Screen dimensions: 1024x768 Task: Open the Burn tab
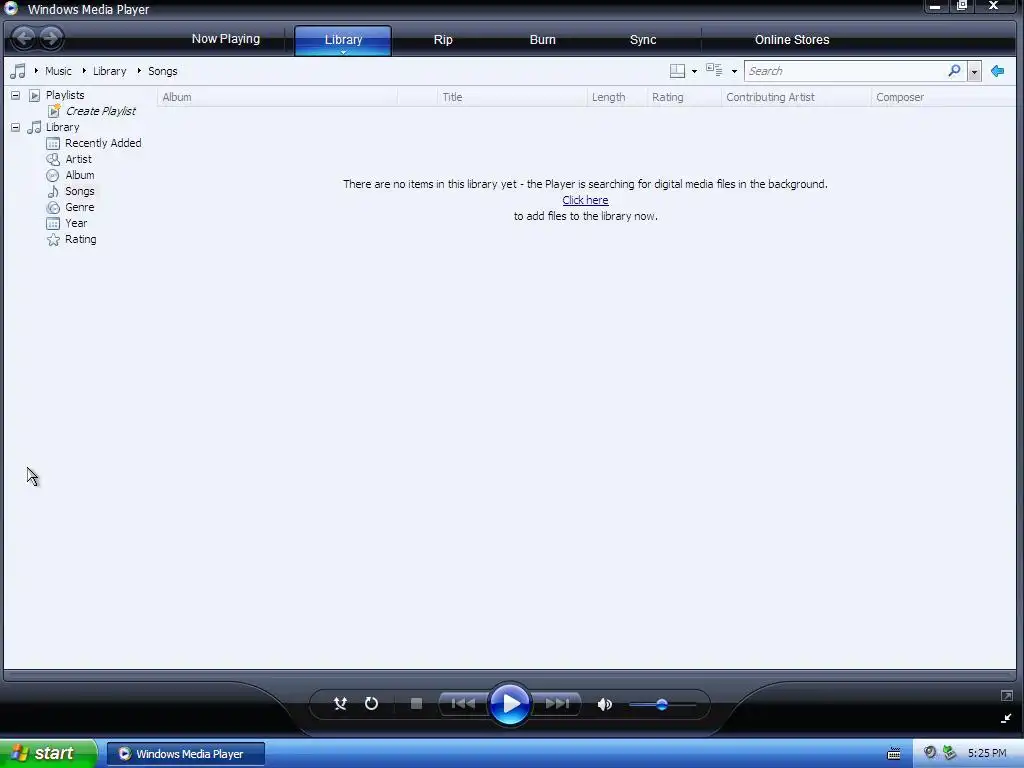tap(542, 39)
